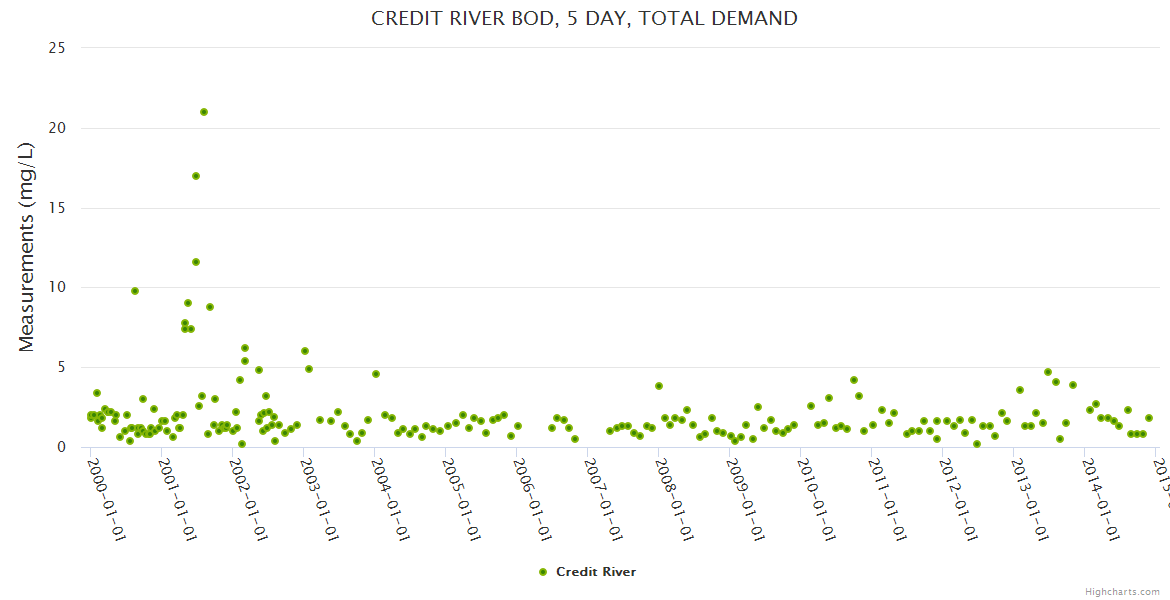Select the data point just below 12 mg/L
1170x600 pixels.
point(196,262)
